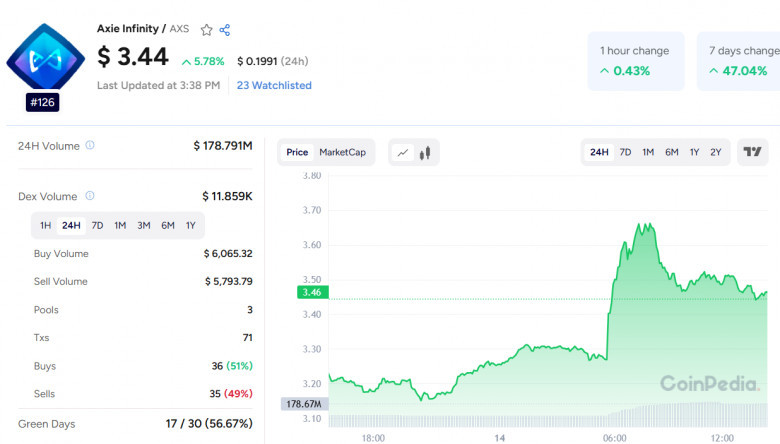Click the 1 hour change card

[x=636, y=61]
